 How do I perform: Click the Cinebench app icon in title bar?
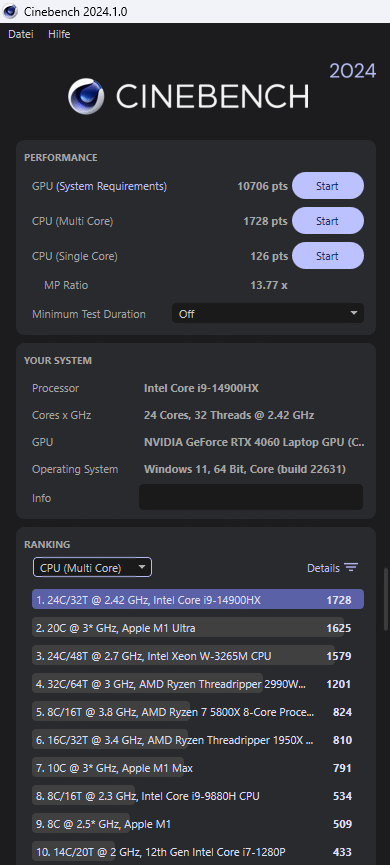click(10, 10)
